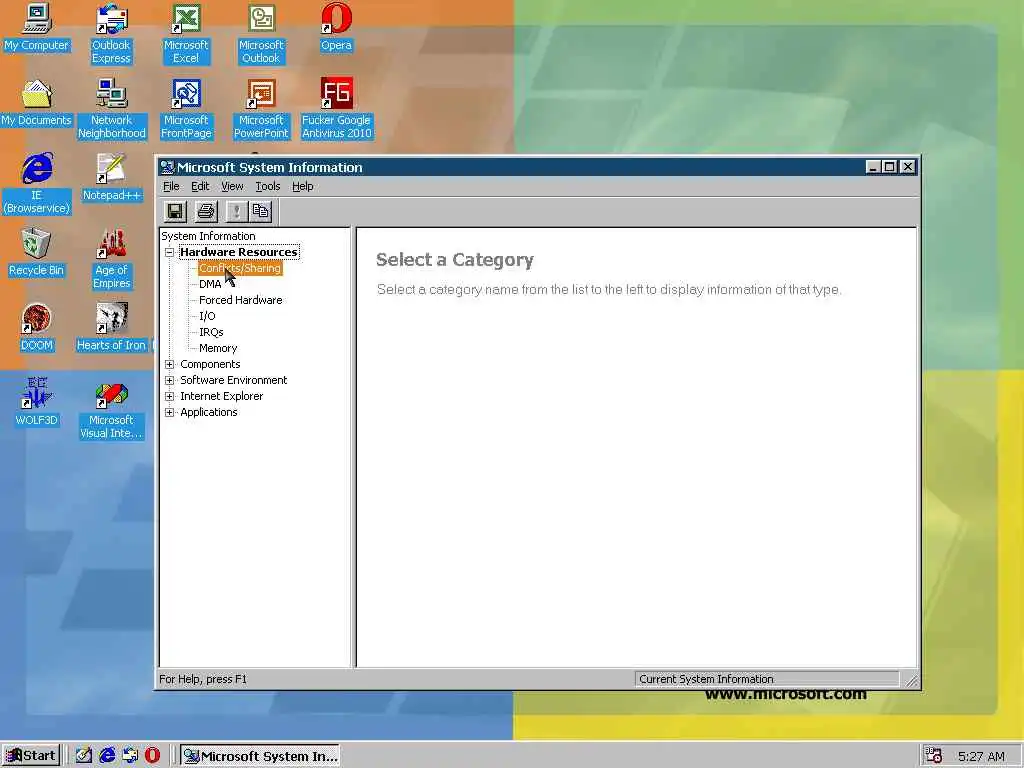The height and width of the screenshot is (768, 1024).
Task: Click the Current System Information status panel
Action: [767, 679]
